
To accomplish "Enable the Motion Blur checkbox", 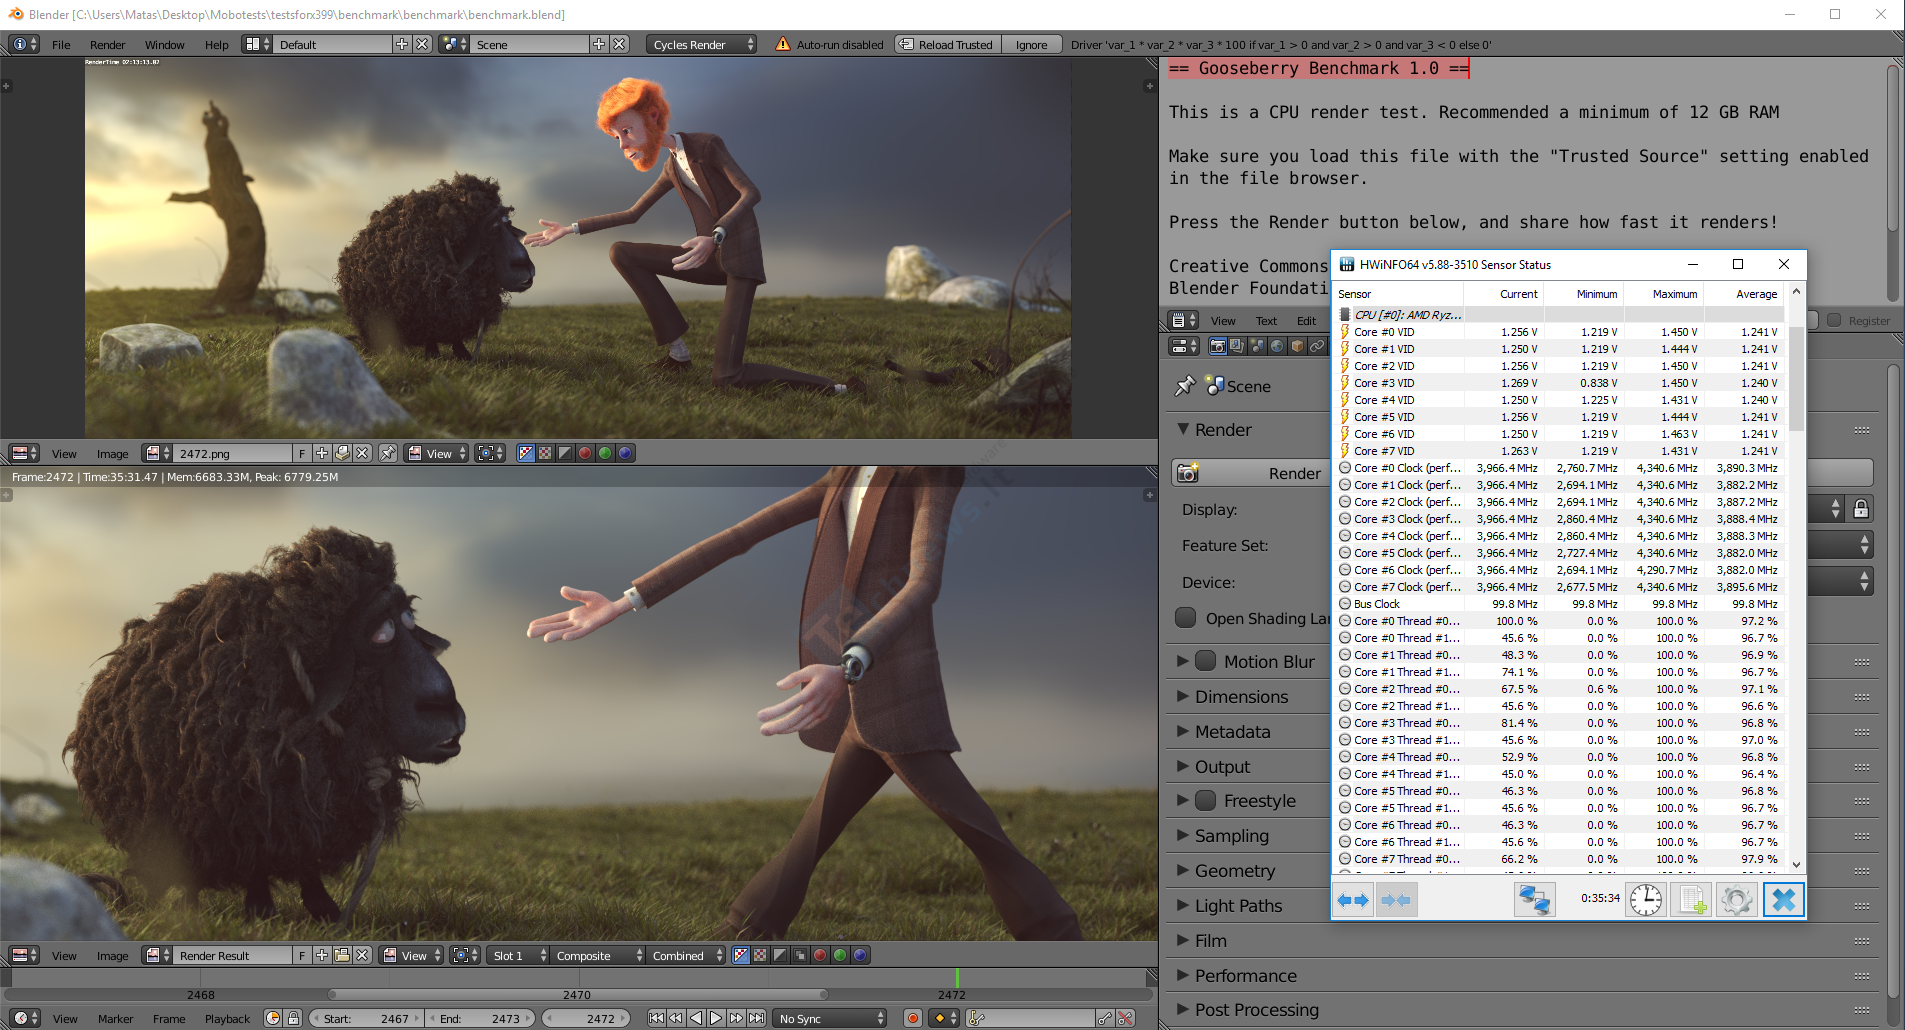I will coord(1206,661).
